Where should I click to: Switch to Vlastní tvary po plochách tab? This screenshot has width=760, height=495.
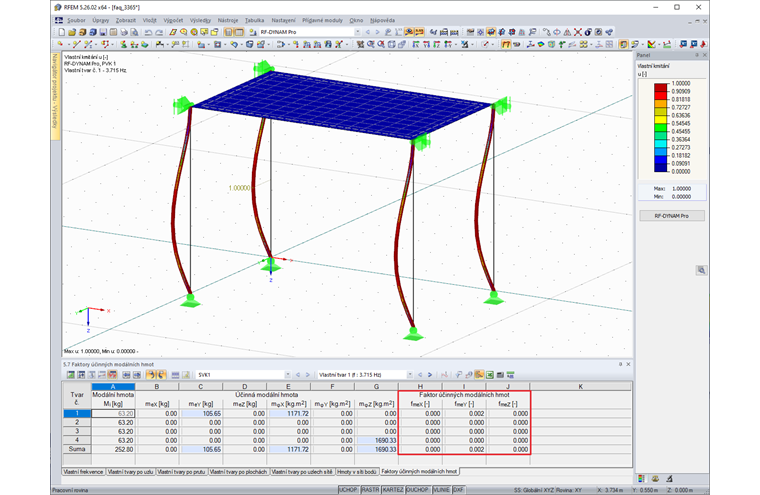tap(238, 472)
